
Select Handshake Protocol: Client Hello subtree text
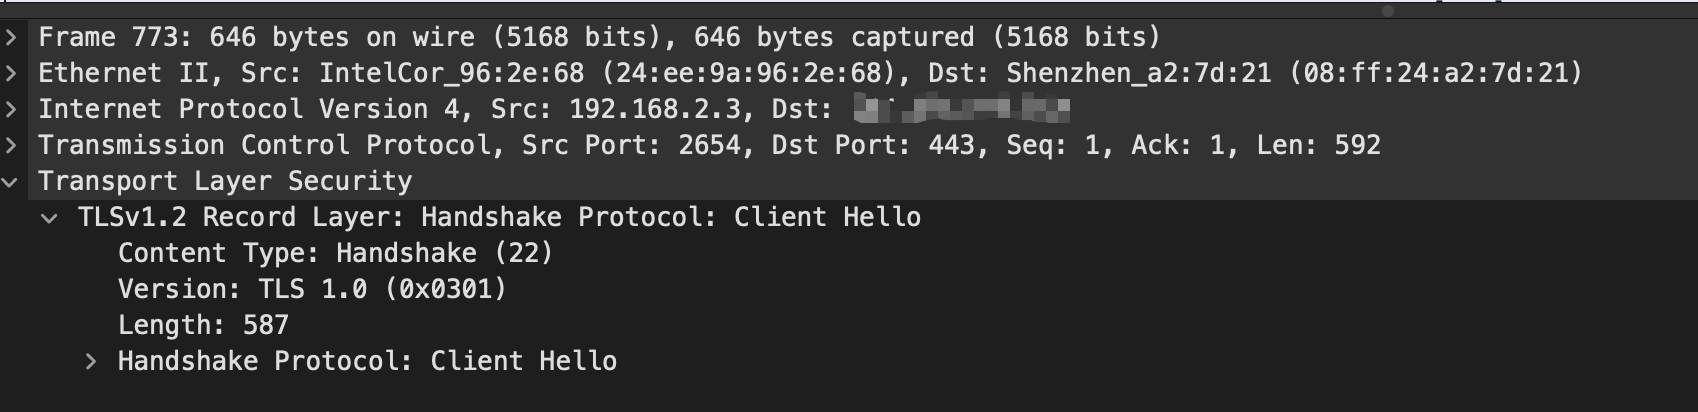coord(367,362)
